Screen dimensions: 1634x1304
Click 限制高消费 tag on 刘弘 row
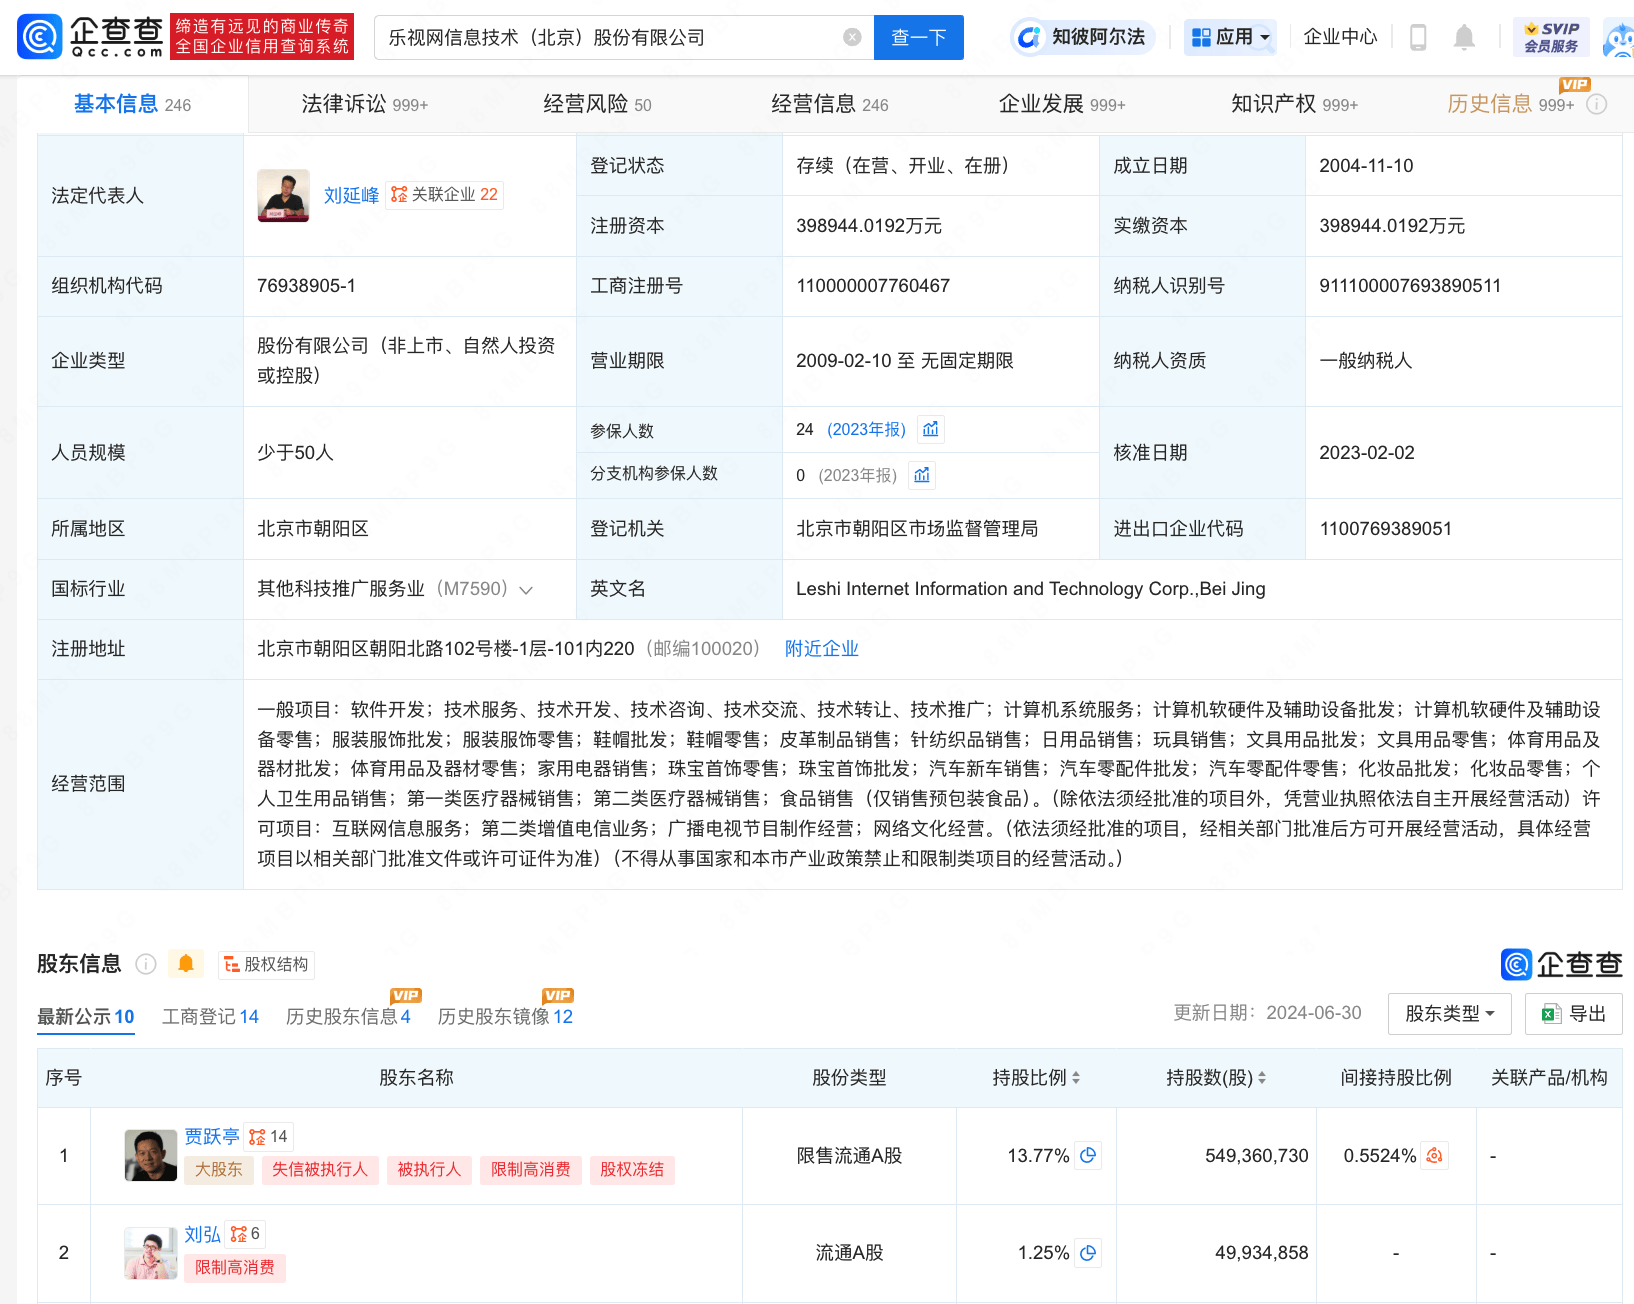235,1267
